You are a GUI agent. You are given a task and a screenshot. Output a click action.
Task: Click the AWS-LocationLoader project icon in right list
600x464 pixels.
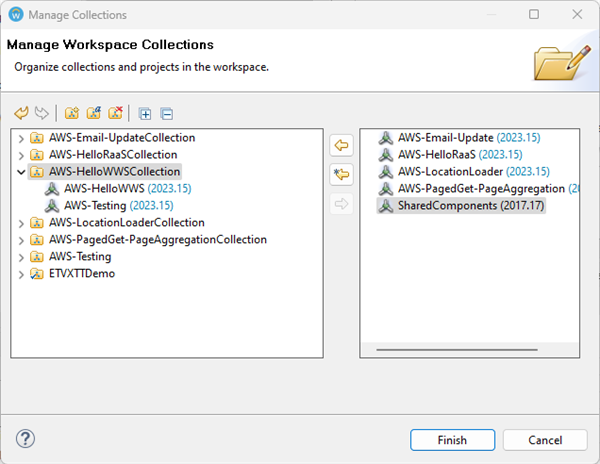pos(386,171)
